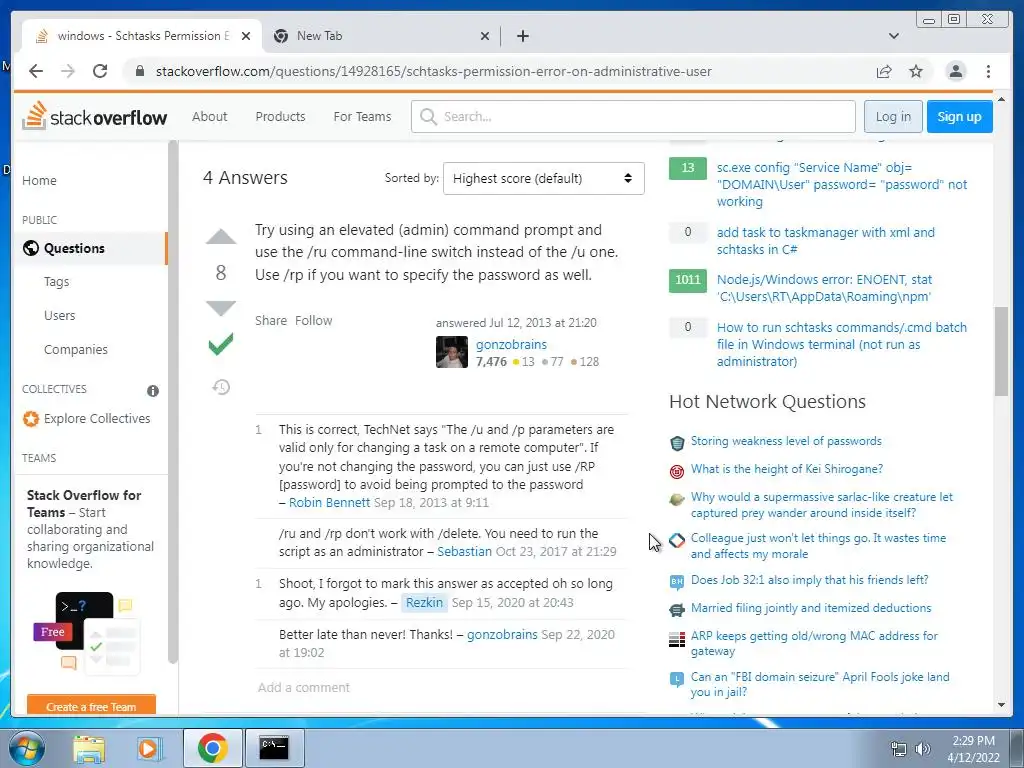Click in the Search input field

point(633,116)
